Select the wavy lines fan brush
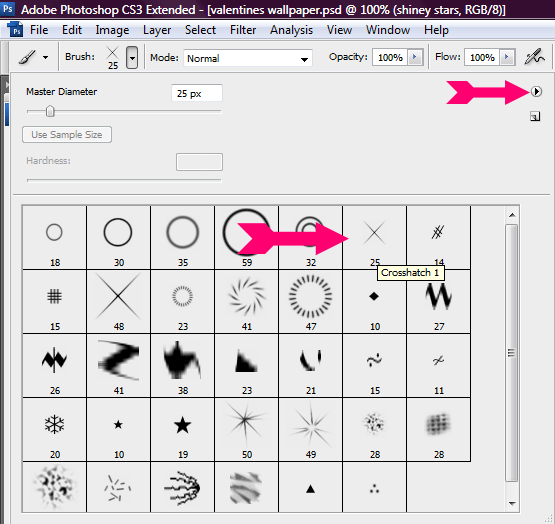 click(183, 487)
